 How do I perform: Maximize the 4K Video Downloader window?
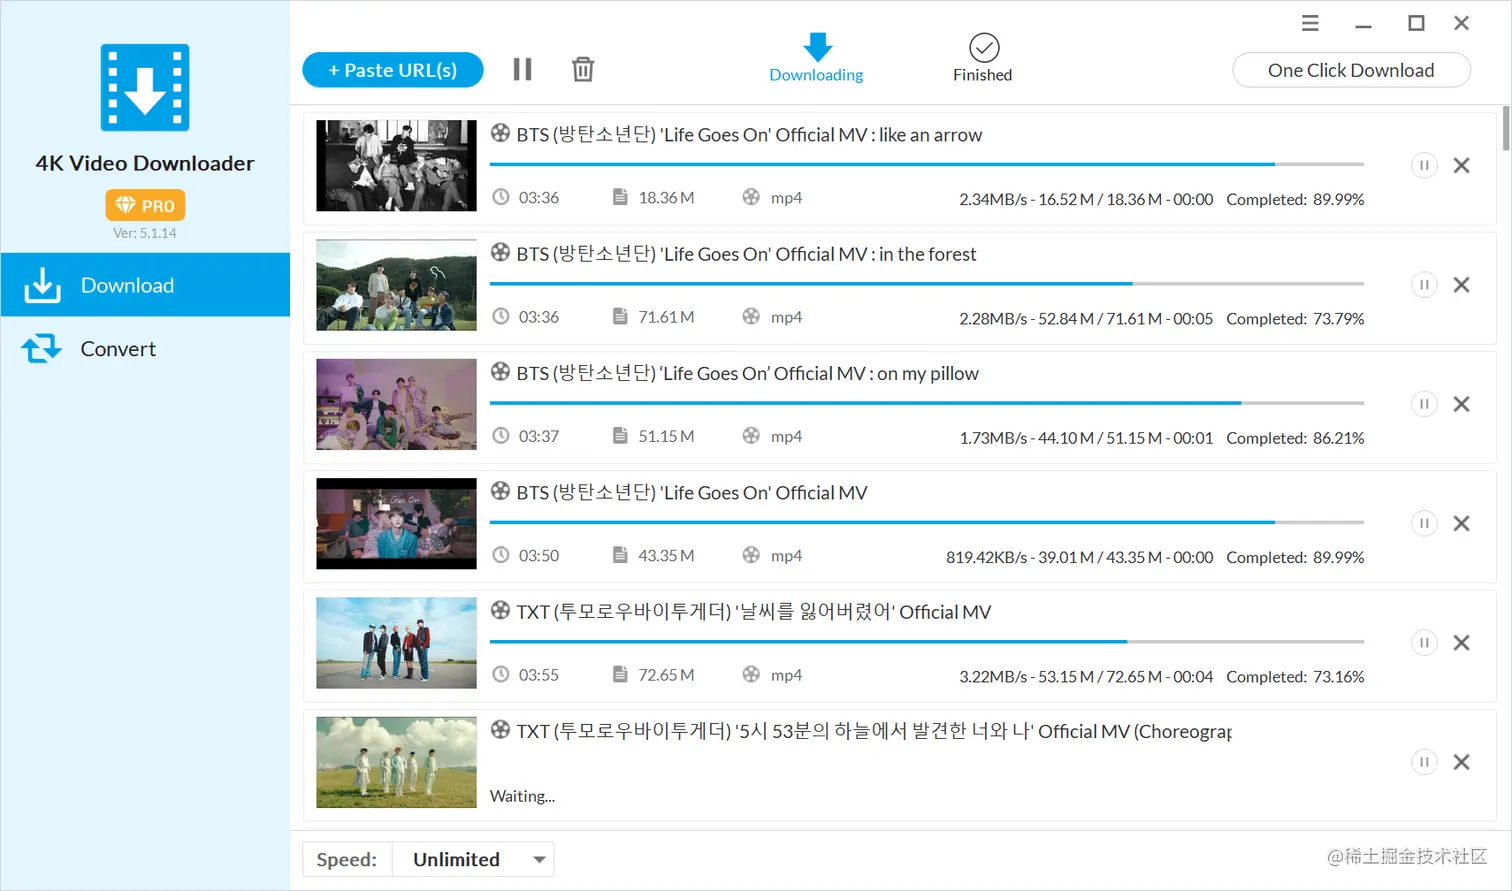tap(1416, 23)
